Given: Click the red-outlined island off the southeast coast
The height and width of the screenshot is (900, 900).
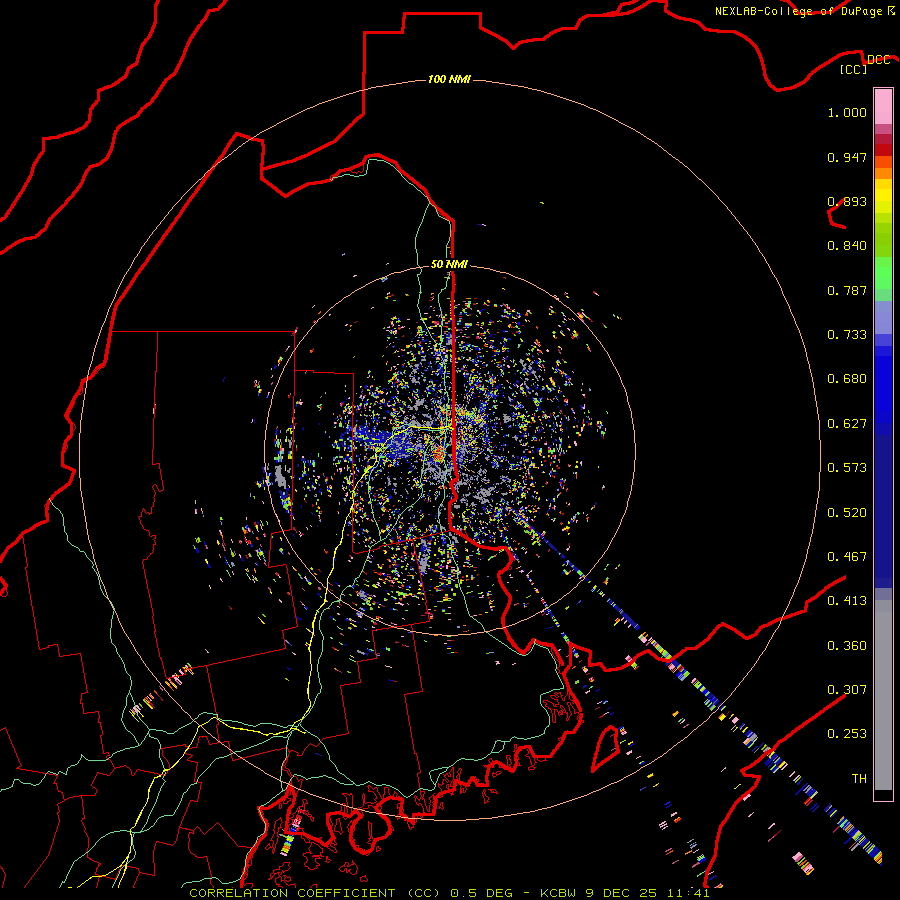Looking at the screenshot, I should tap(606, 748).
